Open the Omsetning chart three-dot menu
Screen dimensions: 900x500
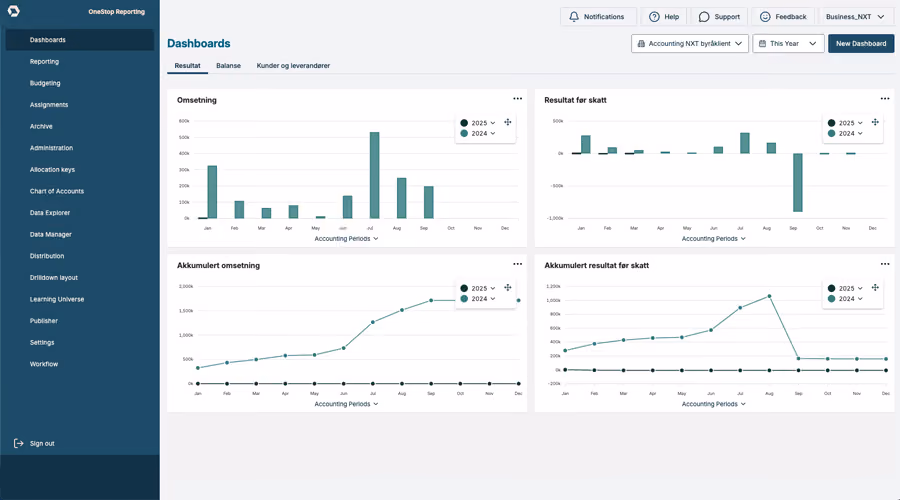click(x=517, y=99)
